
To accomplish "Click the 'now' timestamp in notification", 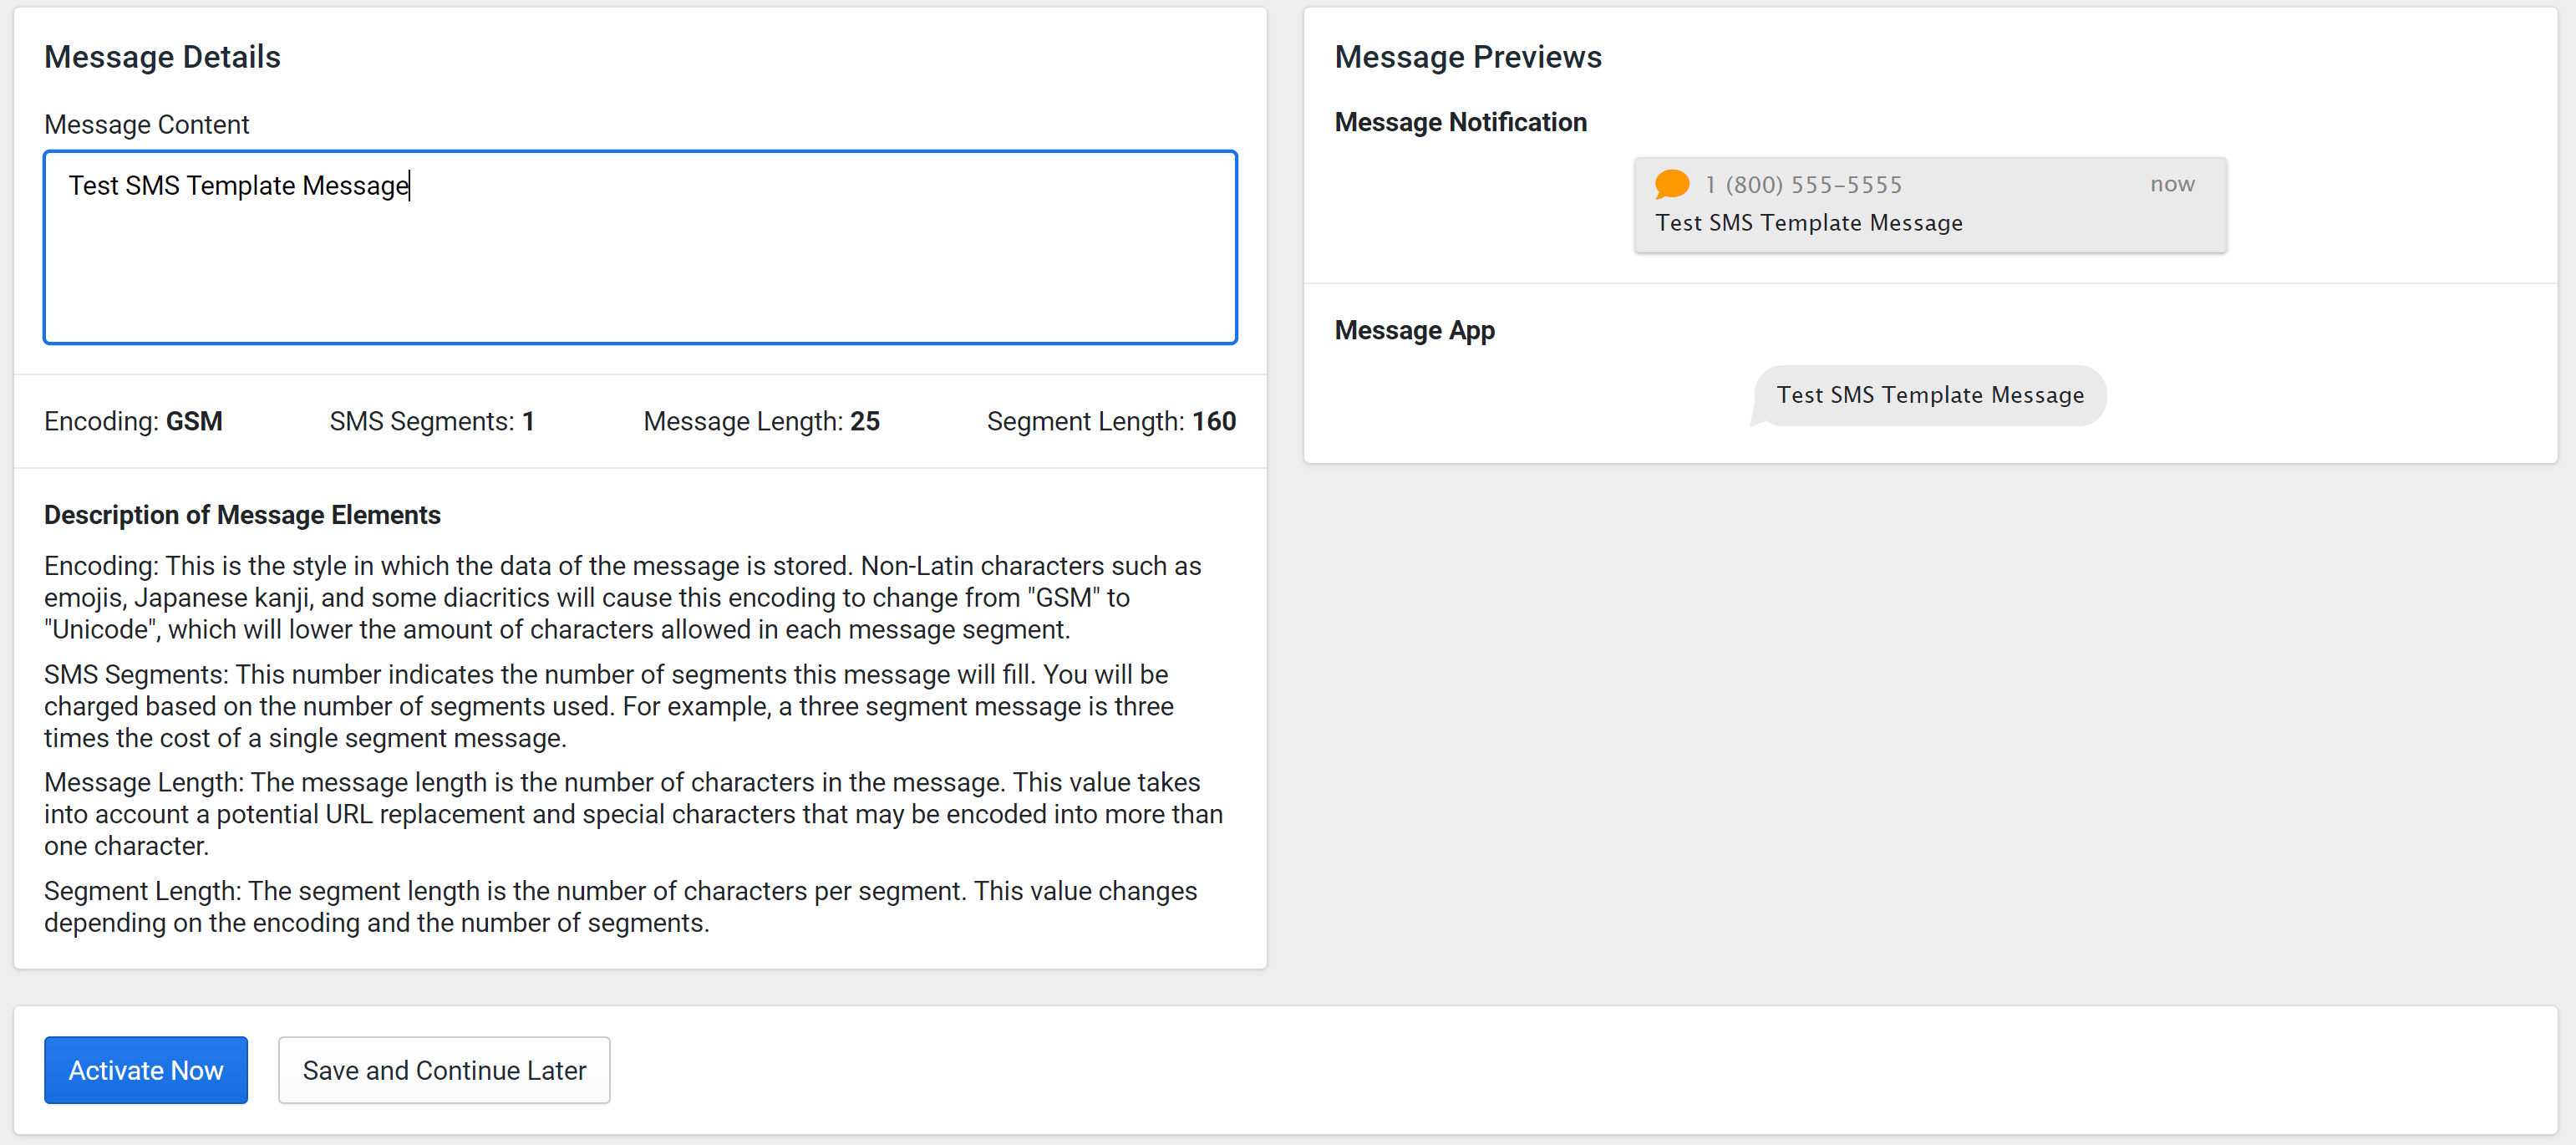I will click(2172, 184).
